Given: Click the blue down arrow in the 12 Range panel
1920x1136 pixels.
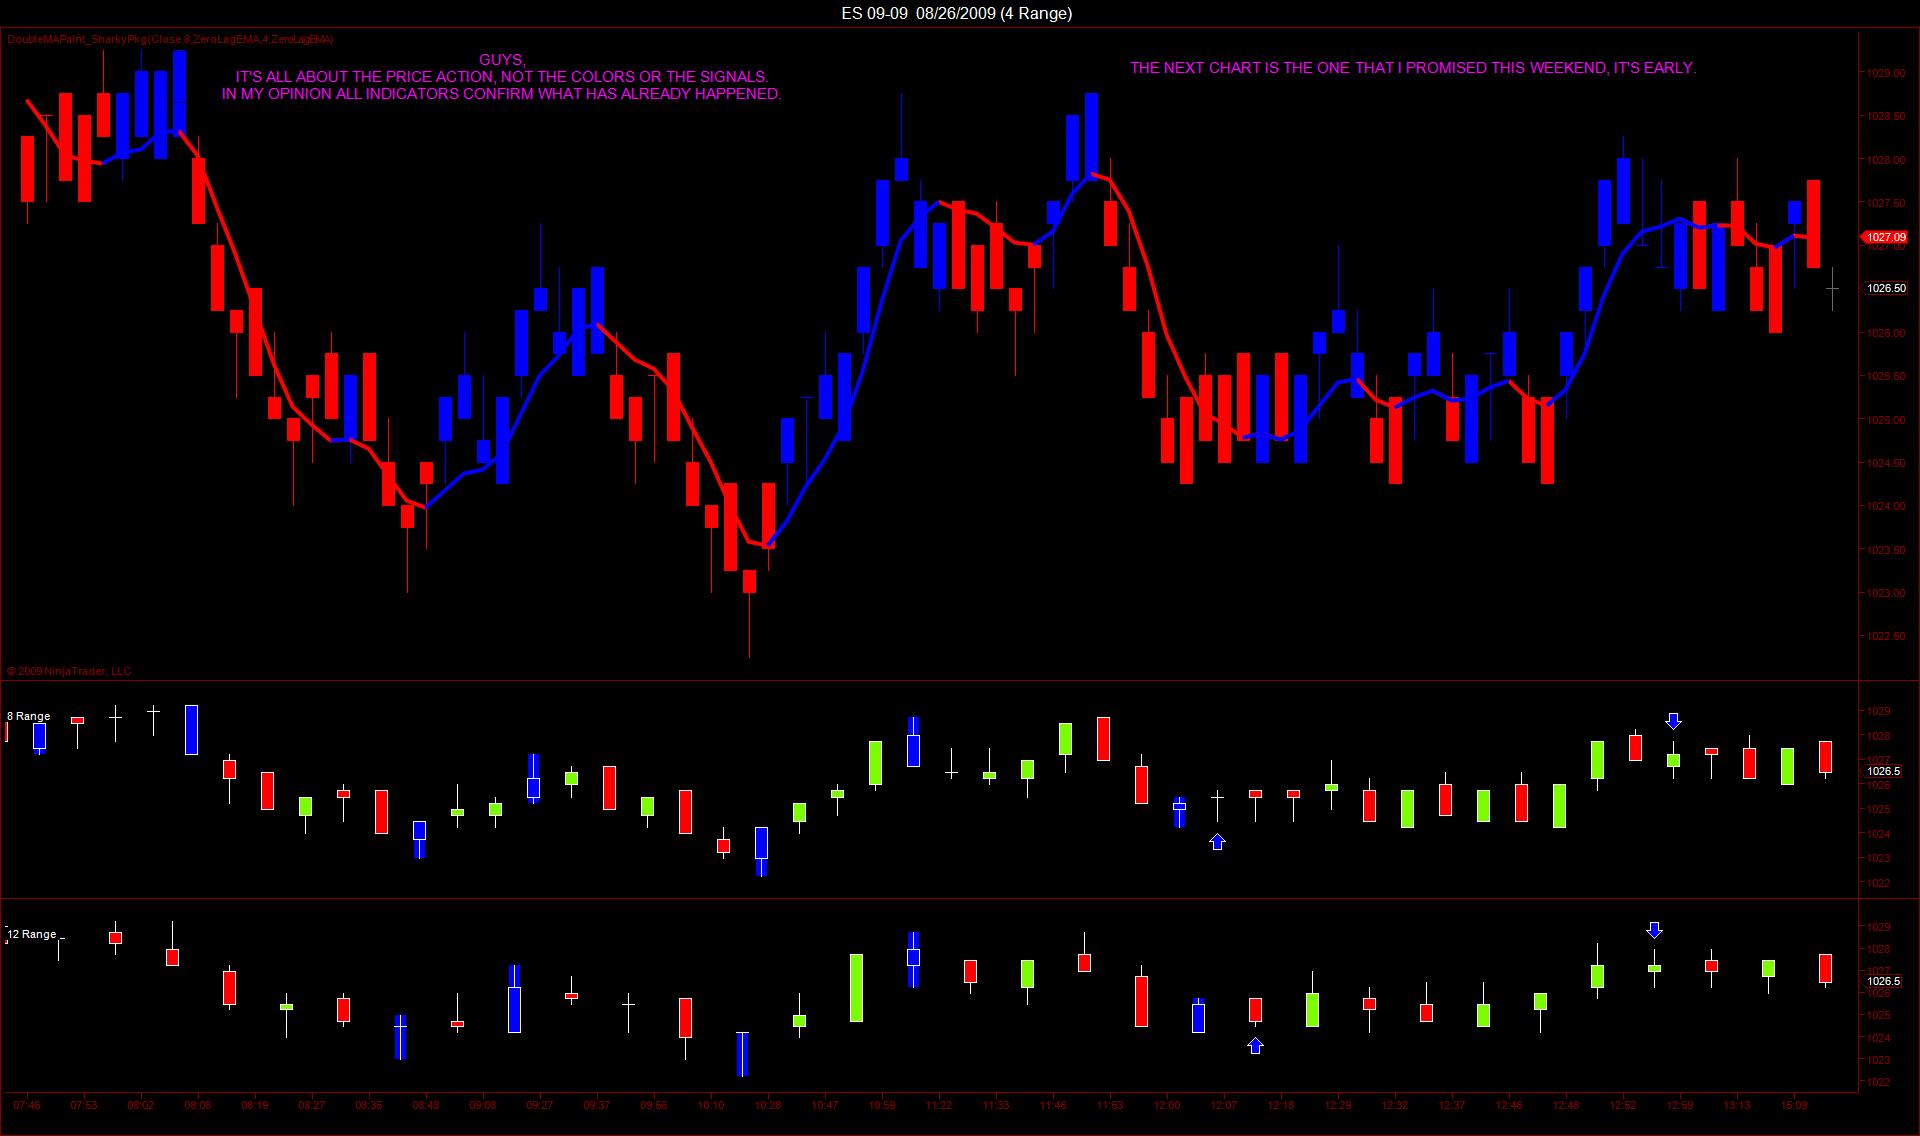Looking at the screenshot, I should click(x=1655, y=930).
